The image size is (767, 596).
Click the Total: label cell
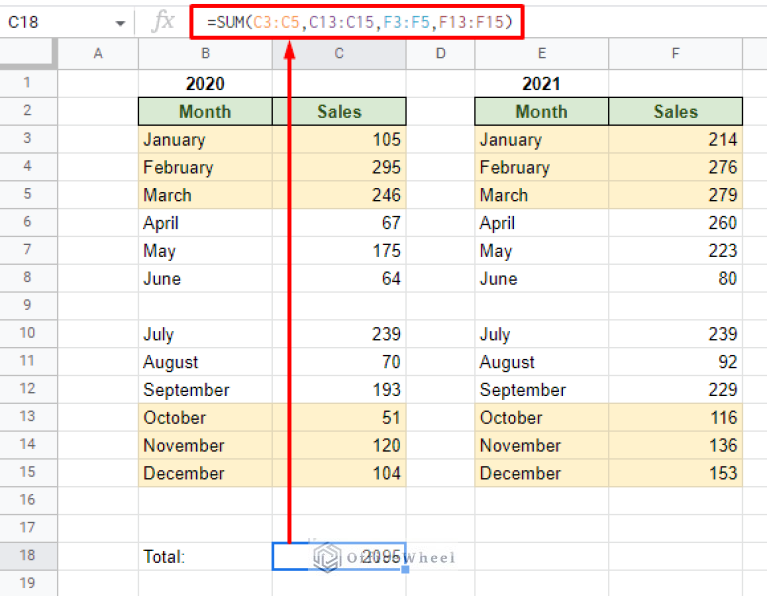pos(205,557)
